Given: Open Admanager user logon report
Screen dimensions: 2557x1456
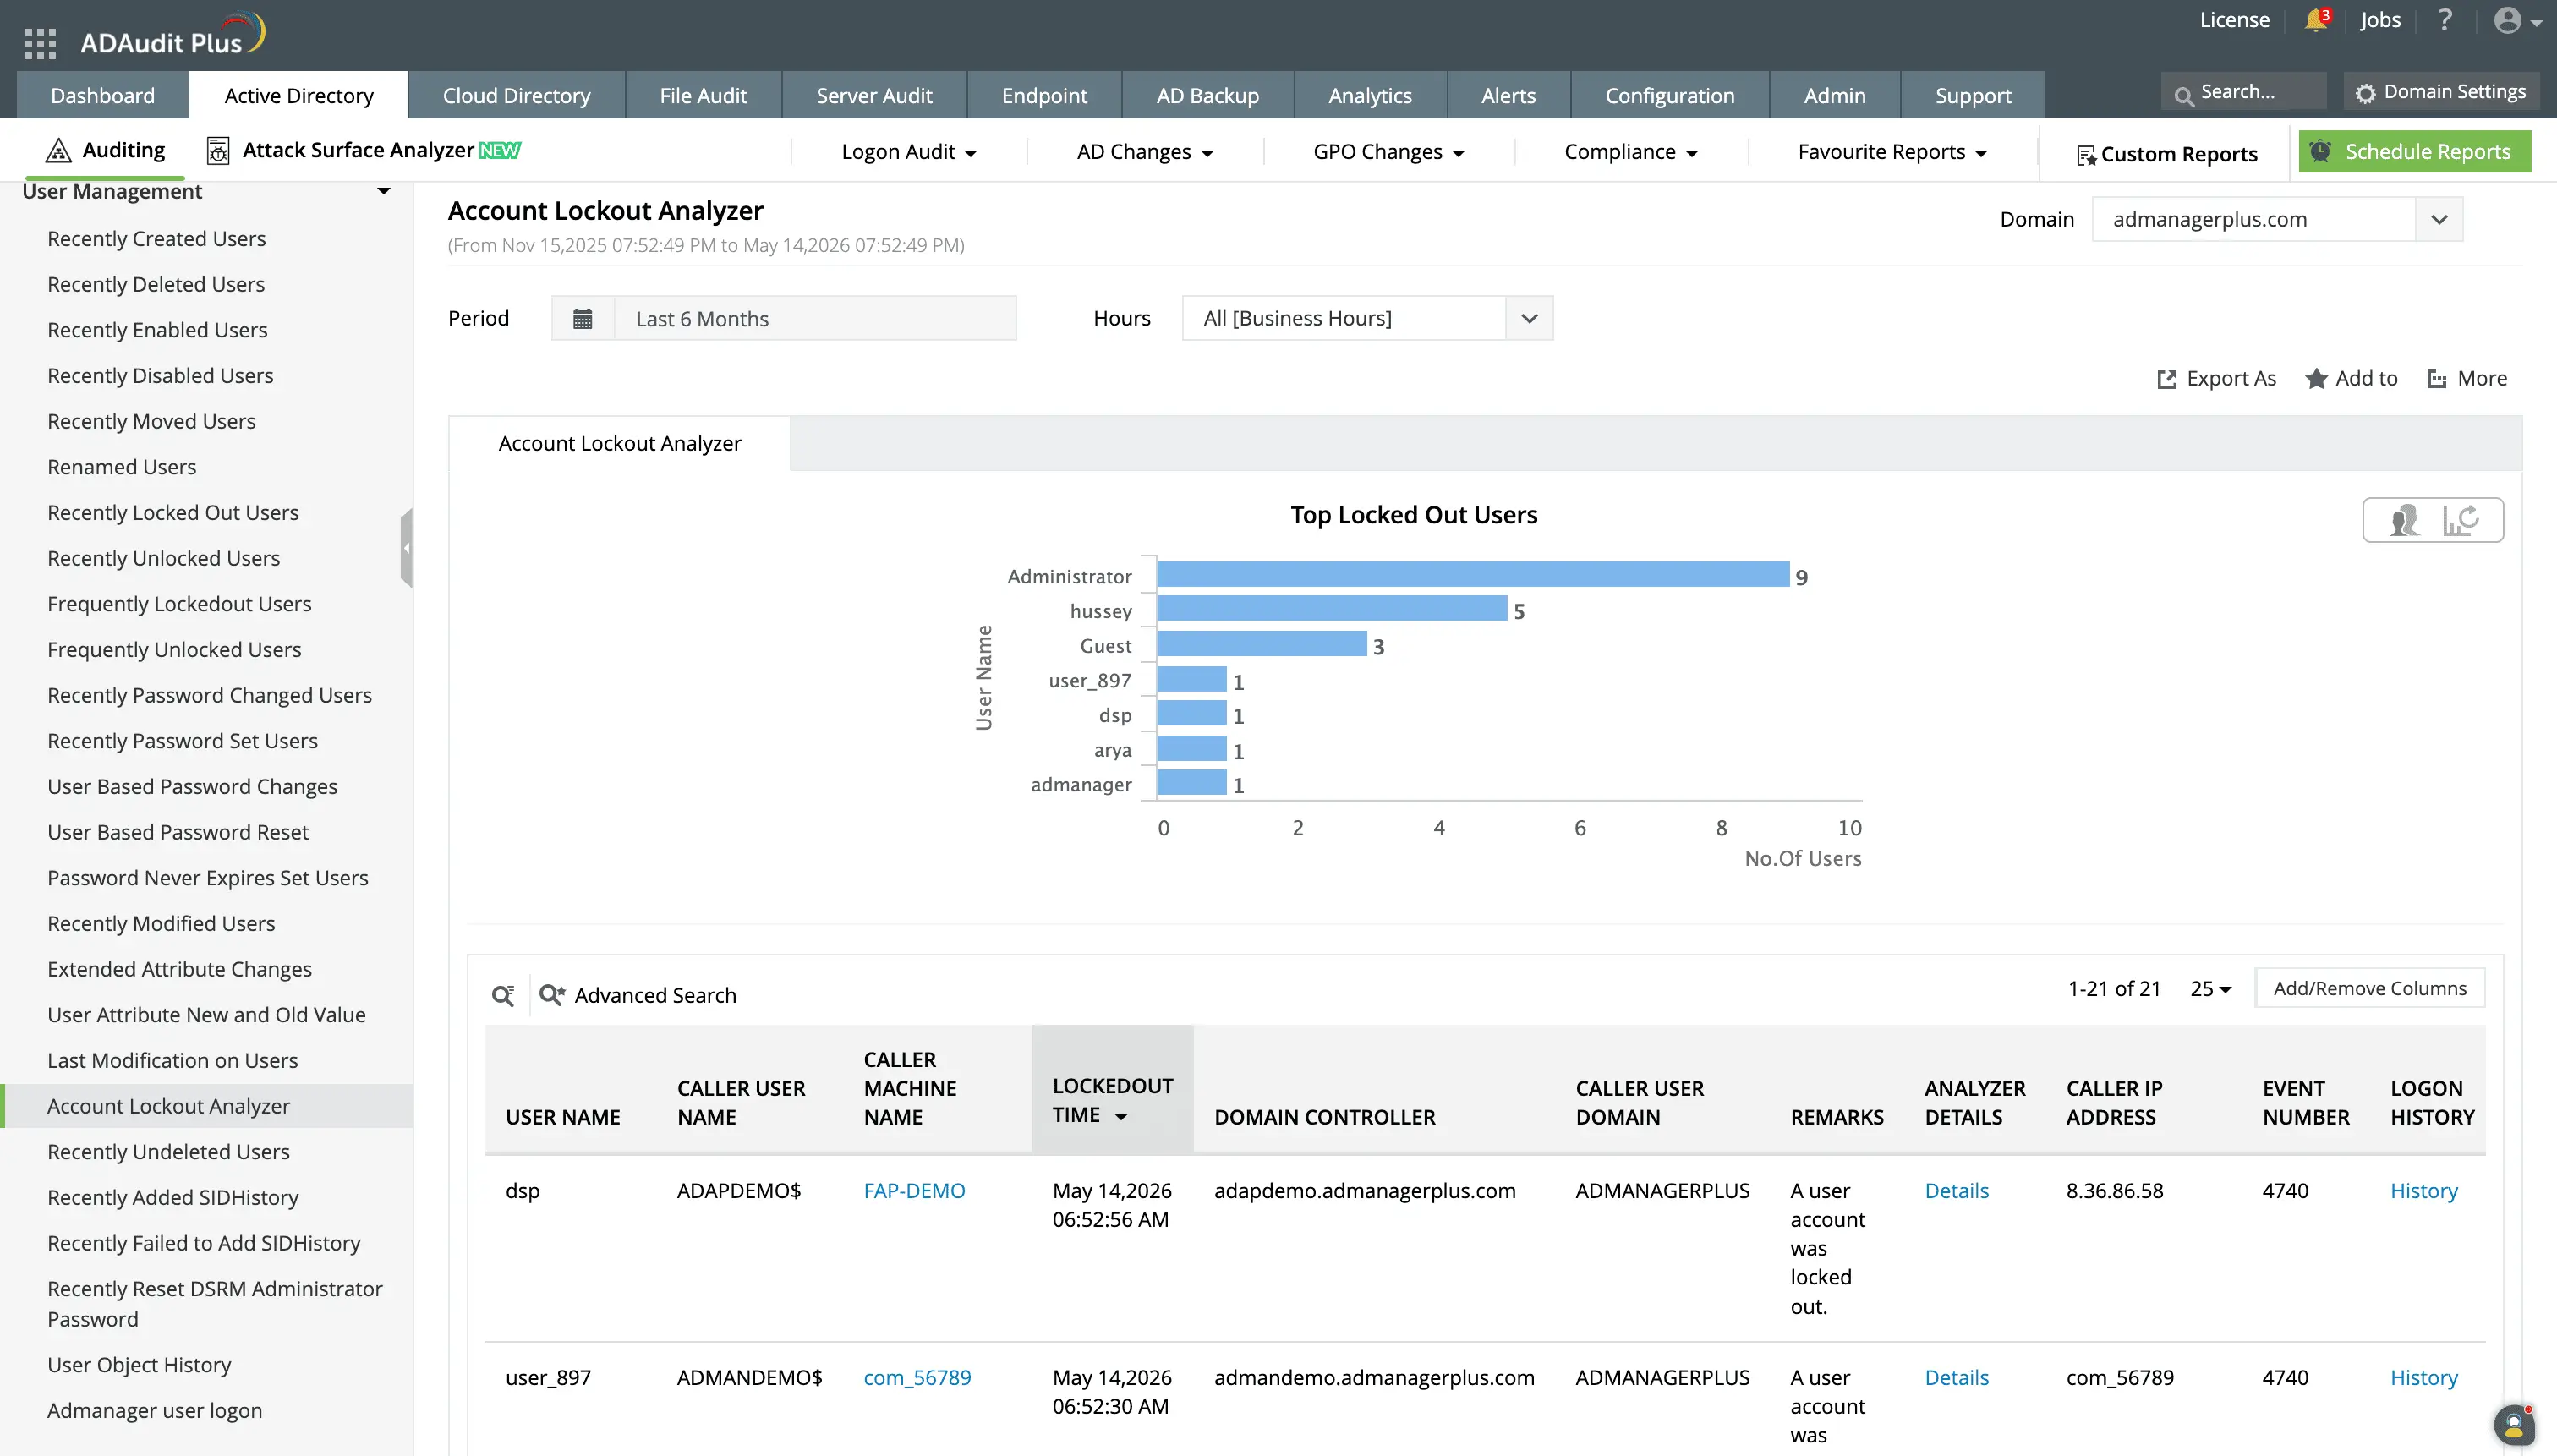Looking at the screenshot, I should point(155,1411).
